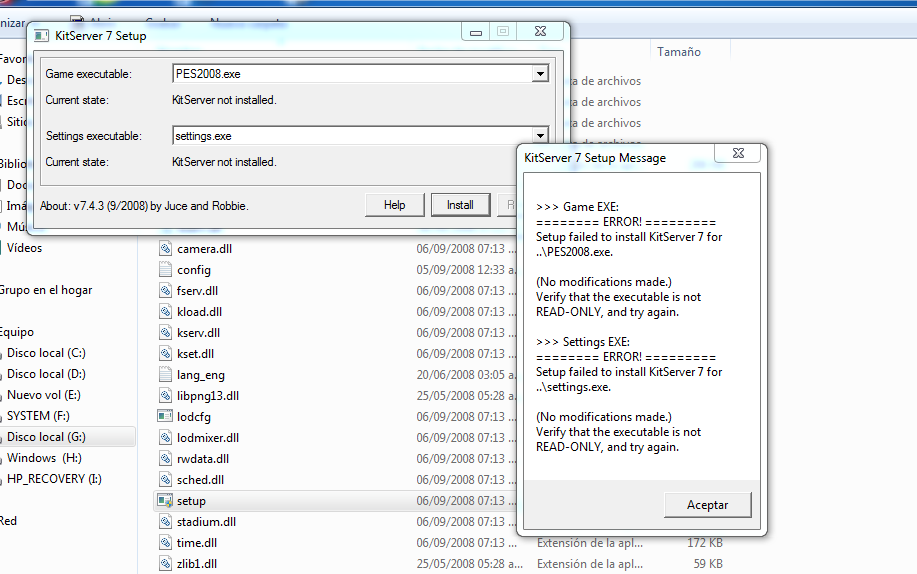Click the kload.dll file icon
This screenshot has height=574, width=917.
tap(166, 312)
